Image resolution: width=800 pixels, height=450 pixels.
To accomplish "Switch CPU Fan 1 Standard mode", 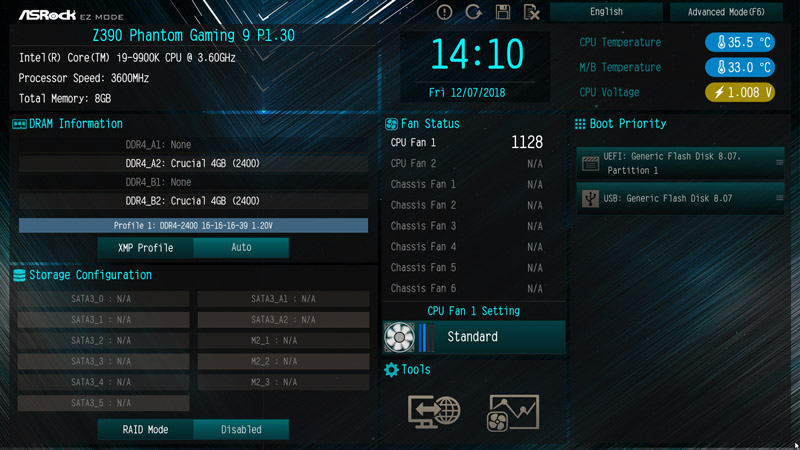I will (x=474, y=337).
